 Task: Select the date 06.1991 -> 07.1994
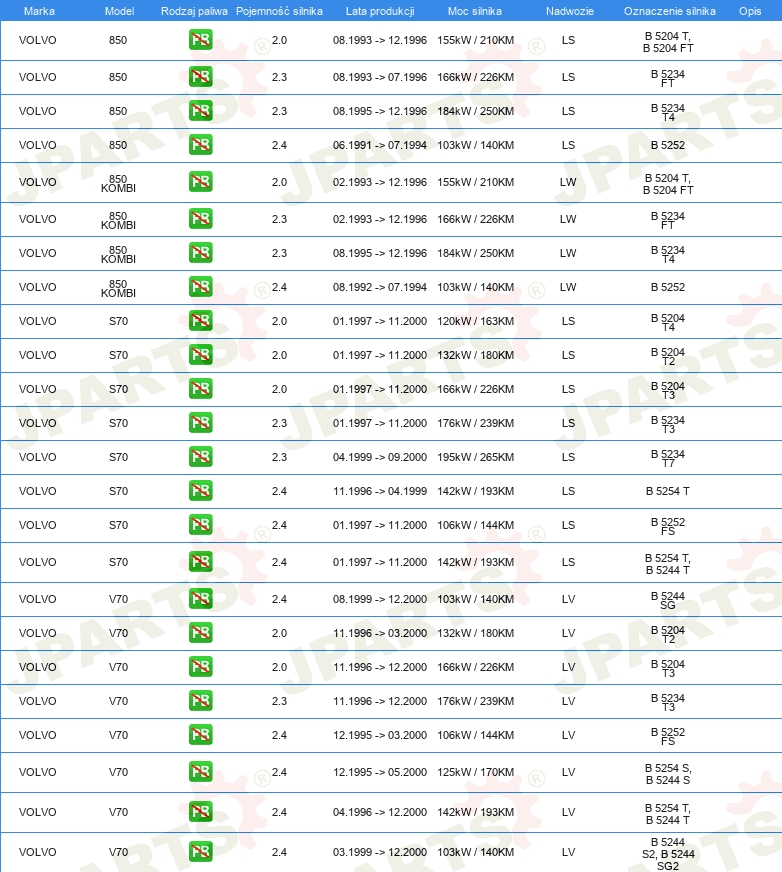(380, 145)
